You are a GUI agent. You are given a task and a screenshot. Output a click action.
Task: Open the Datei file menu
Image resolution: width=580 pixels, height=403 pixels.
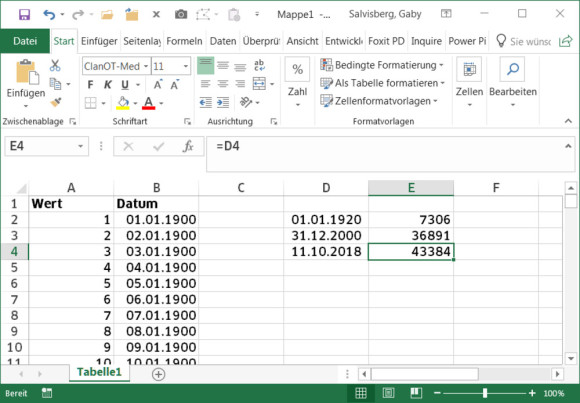tap(25, 41)
